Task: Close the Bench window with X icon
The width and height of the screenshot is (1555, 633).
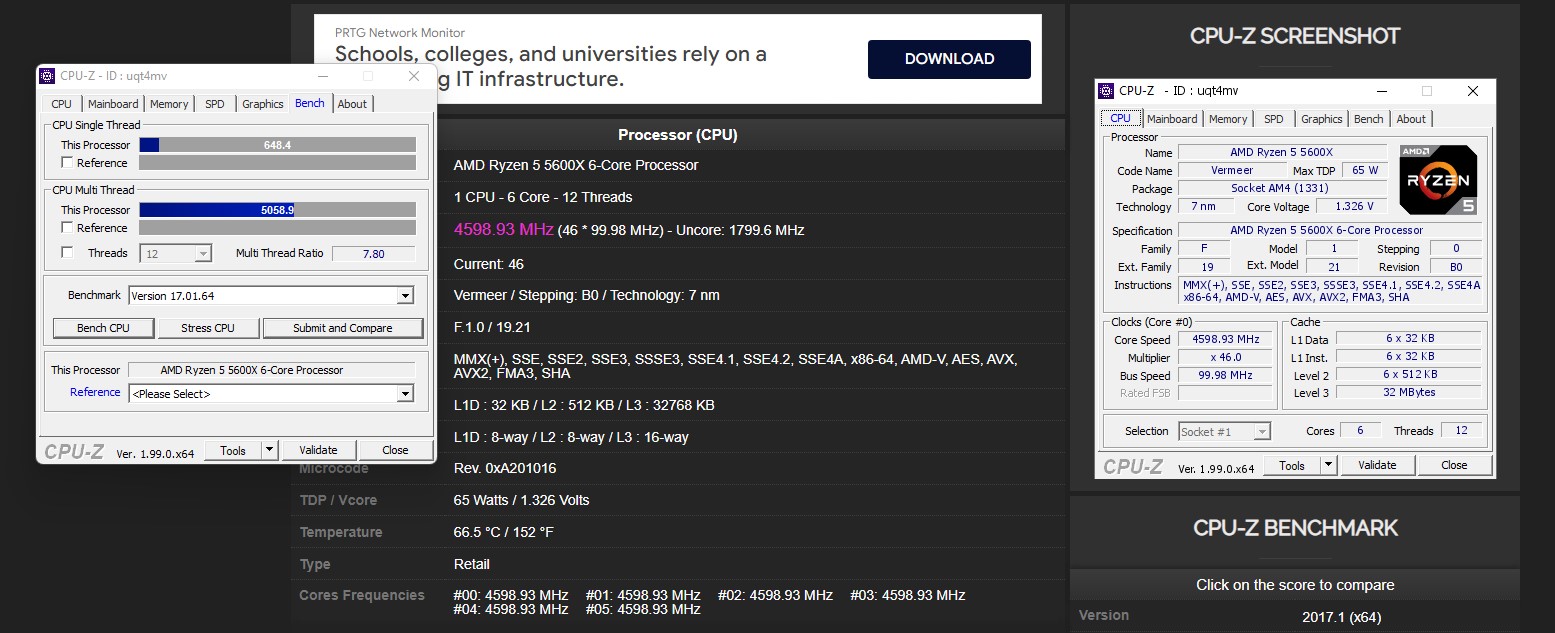Action: 413,76
